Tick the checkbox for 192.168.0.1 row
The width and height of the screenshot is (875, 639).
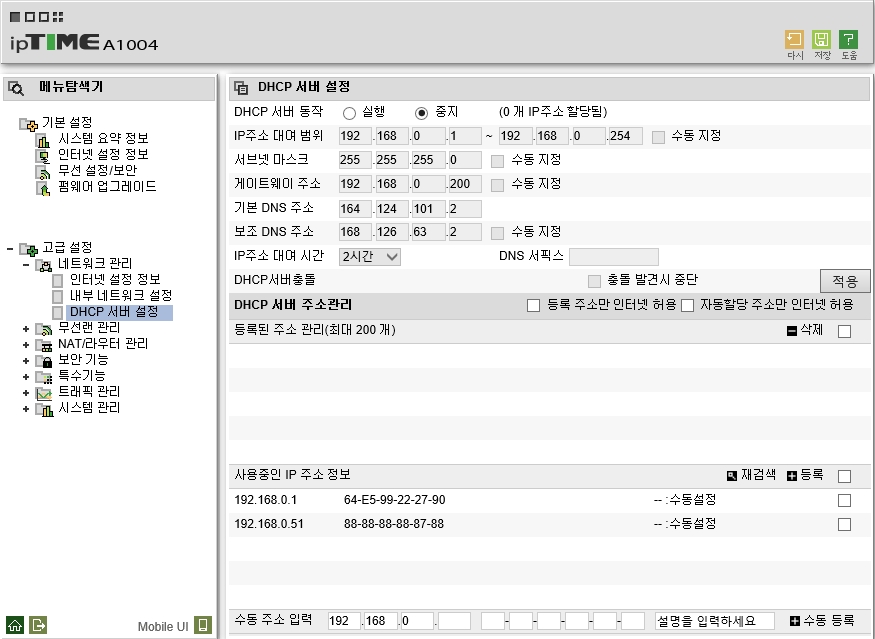(x=844, y=501)
